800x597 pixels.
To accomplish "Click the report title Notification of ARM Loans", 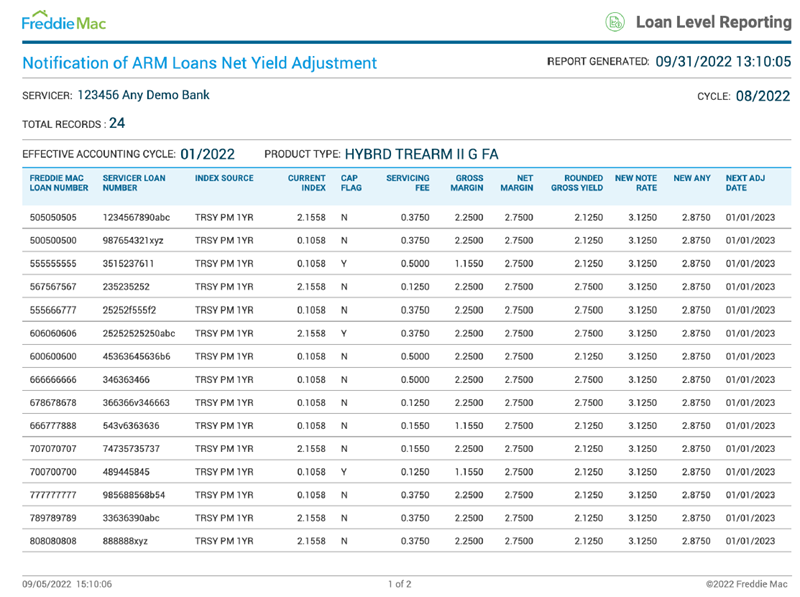I will pos(200,63).
